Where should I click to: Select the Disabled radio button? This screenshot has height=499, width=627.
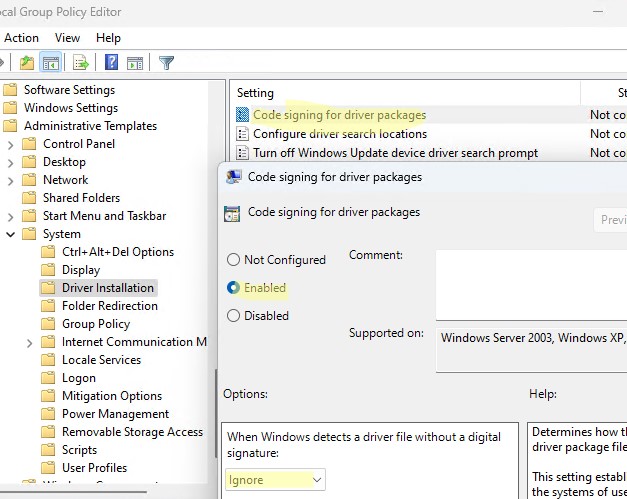pyautogui.click(x=234, y=316)
